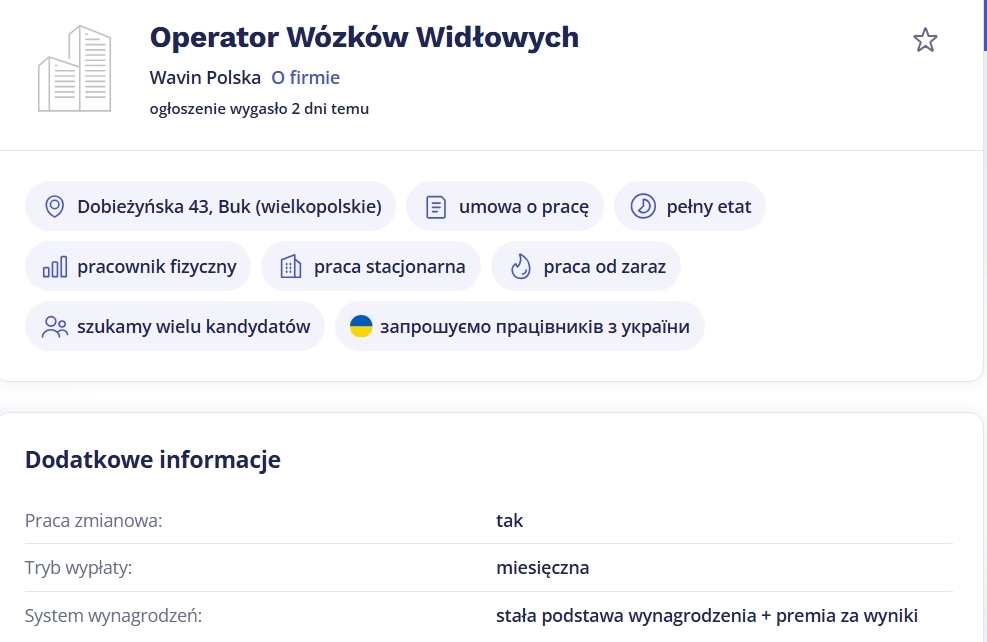Click the 'запрошуємо працівників з україни' tag text

click(x=534, y=327)
